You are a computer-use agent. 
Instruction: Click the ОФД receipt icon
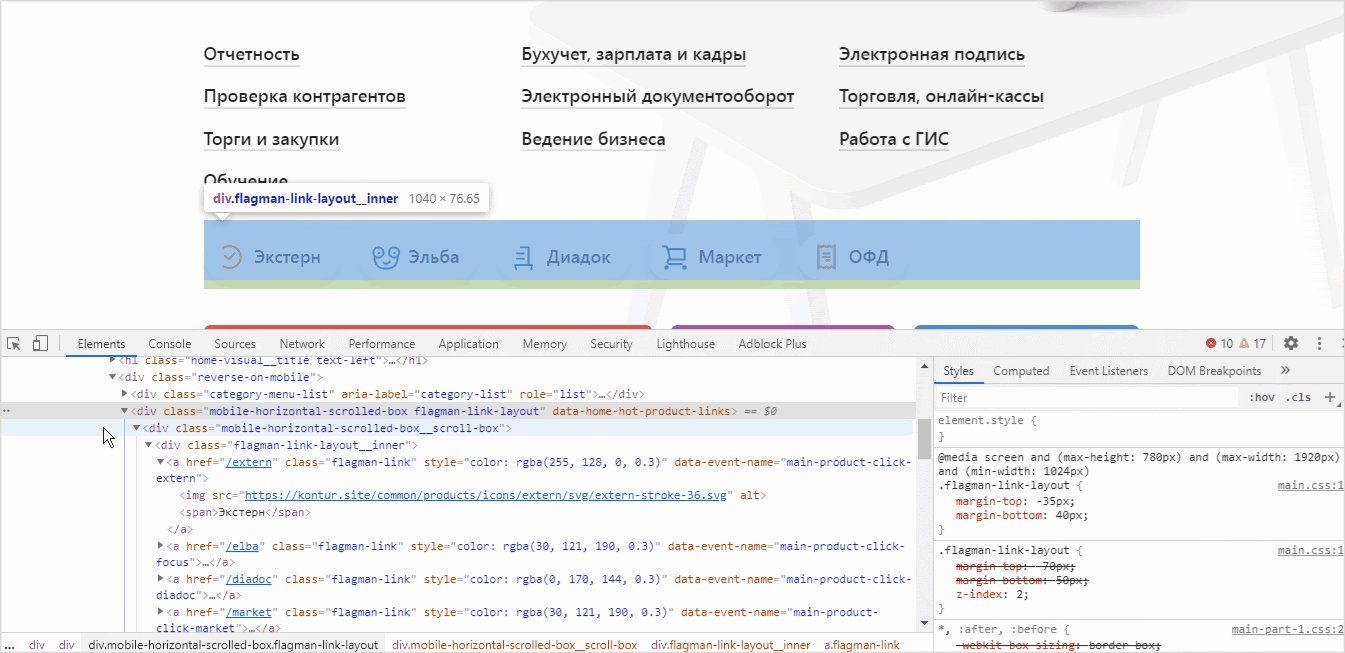[x=826, y=257]
